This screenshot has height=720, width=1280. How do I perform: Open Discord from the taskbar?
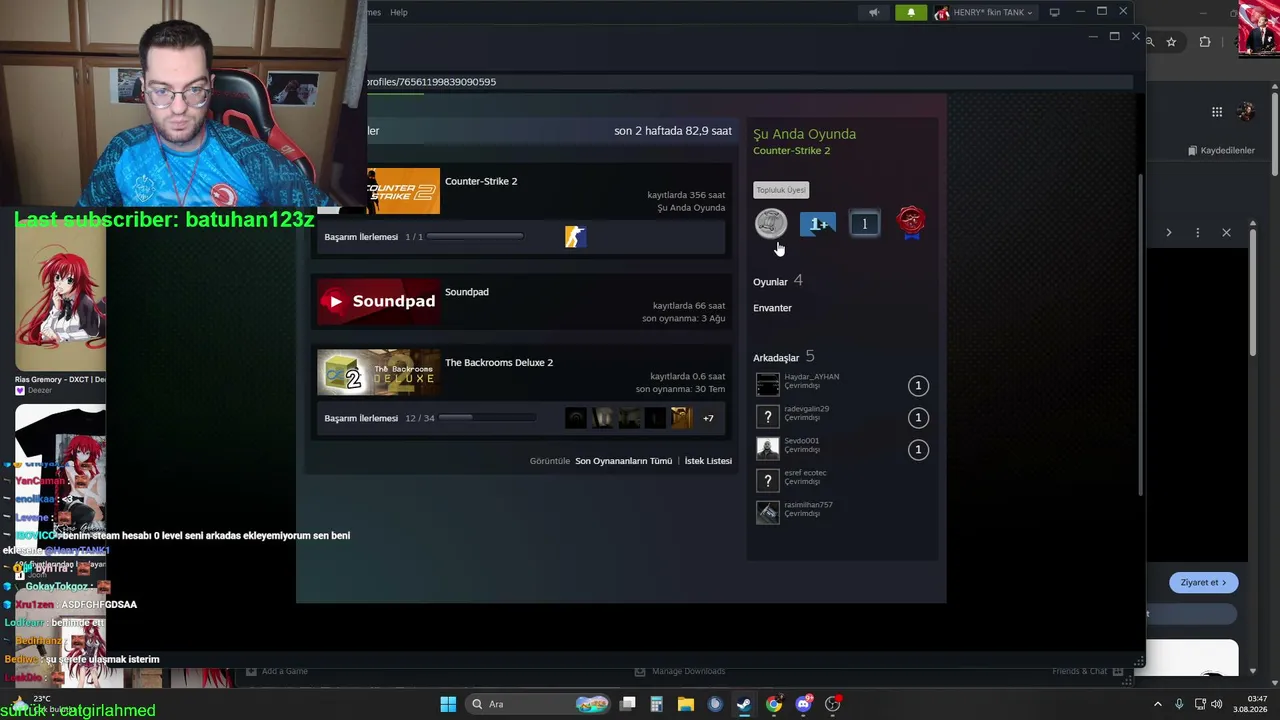pos(803,704)
